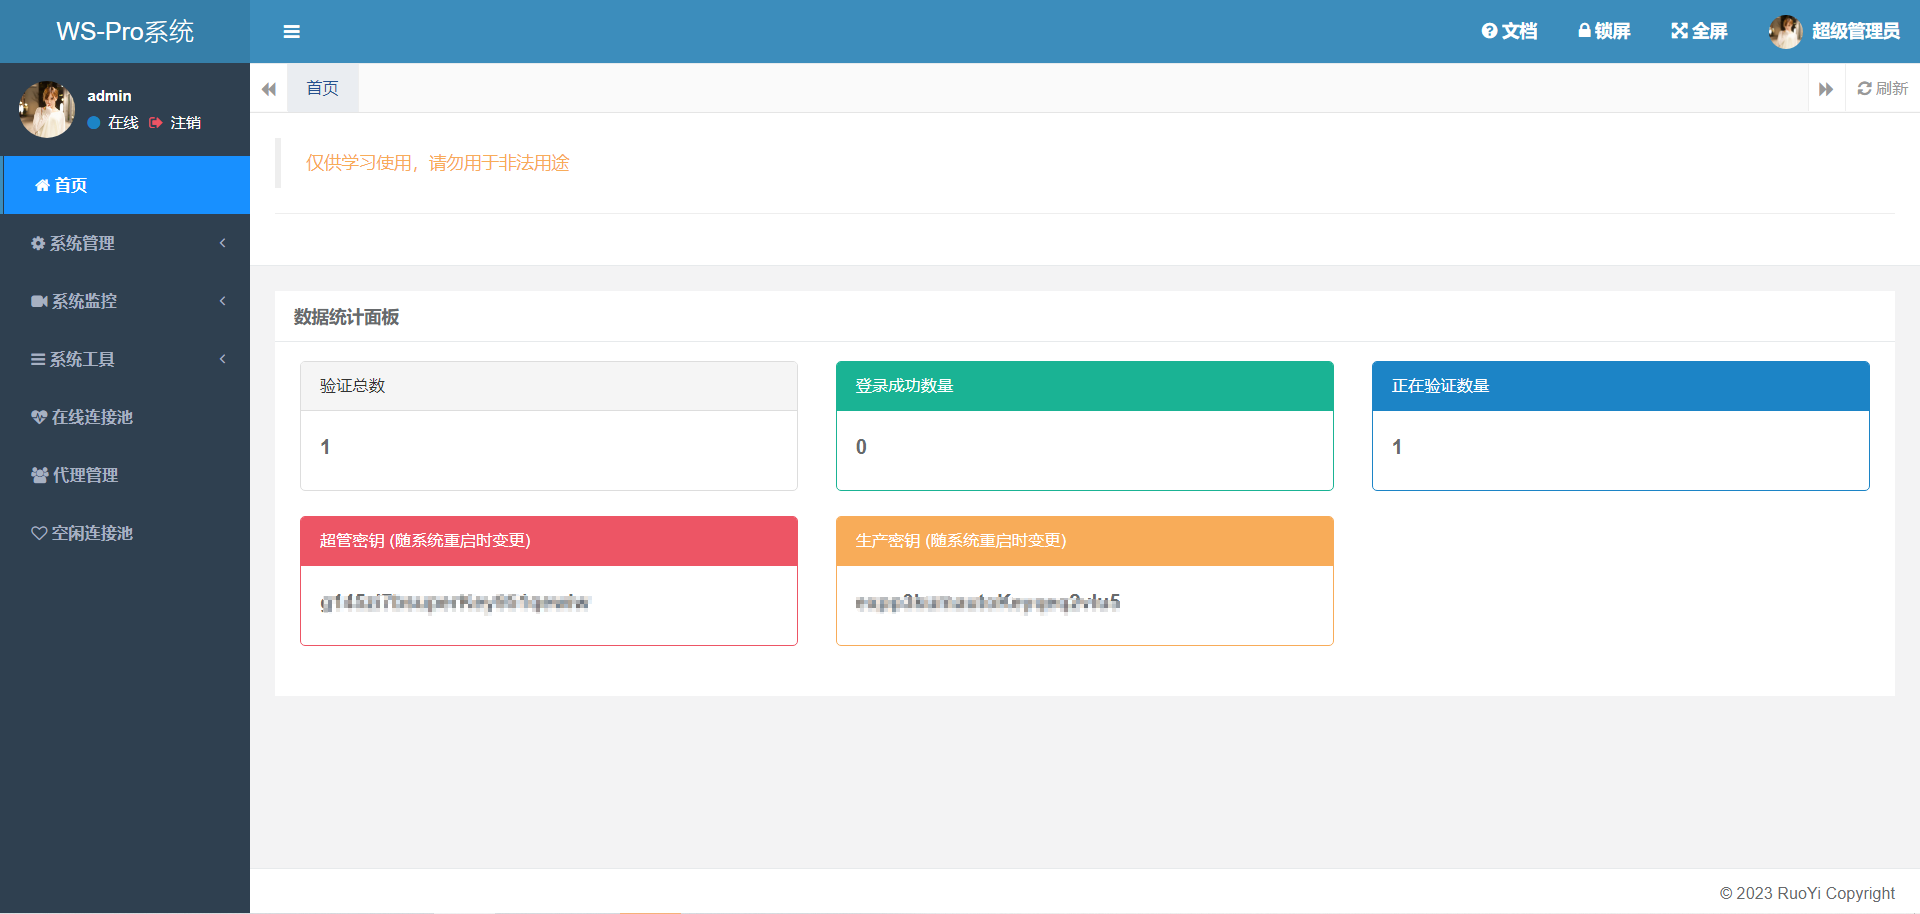This screenshot has width=1920, height=914.
Task: Click the admin avatar in the sidebar
Action: click(47, 109)
